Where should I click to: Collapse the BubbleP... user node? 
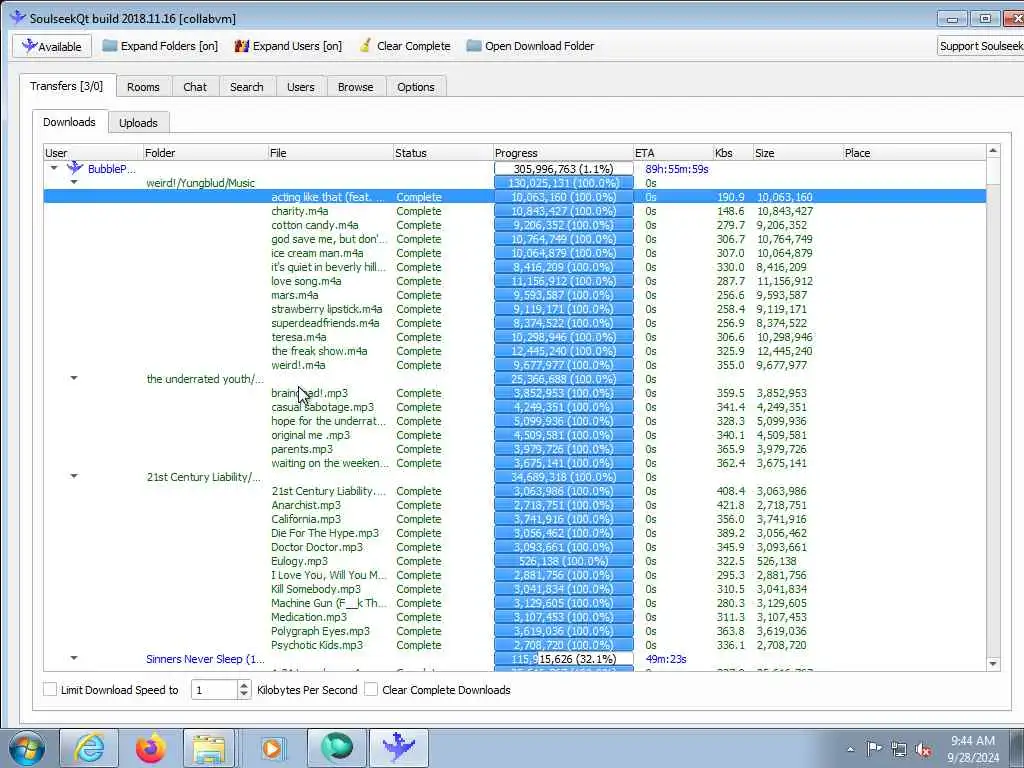pyautogui.click(x=54, y=168)
